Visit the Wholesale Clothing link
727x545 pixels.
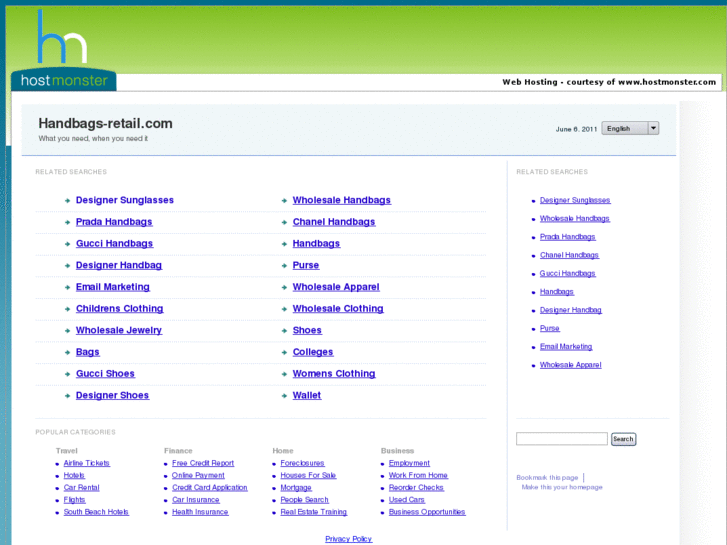coord(338,309)
